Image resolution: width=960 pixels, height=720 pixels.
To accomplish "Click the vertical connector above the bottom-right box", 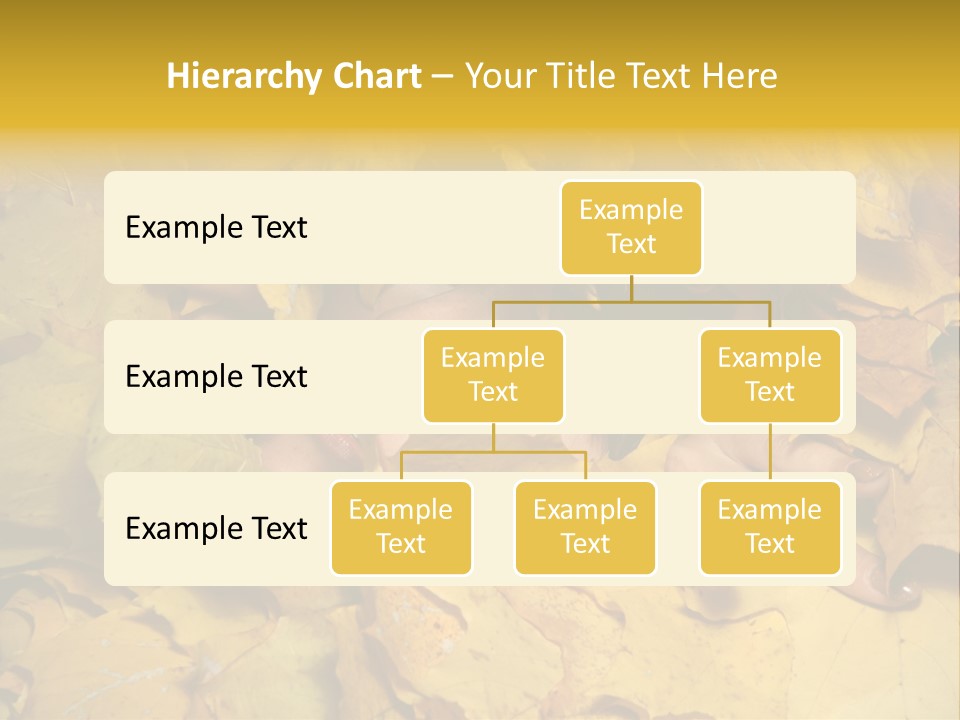I will 770,452.
